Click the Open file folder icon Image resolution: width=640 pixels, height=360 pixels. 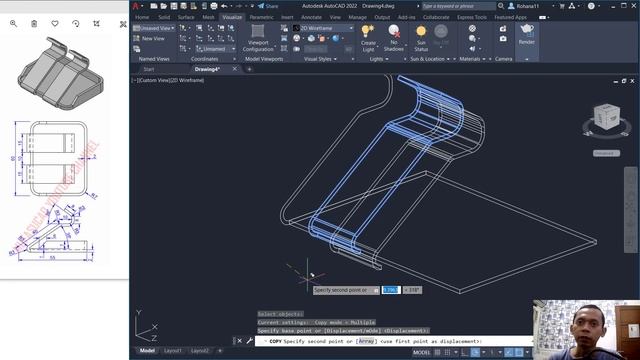click(x=164, y=6)
